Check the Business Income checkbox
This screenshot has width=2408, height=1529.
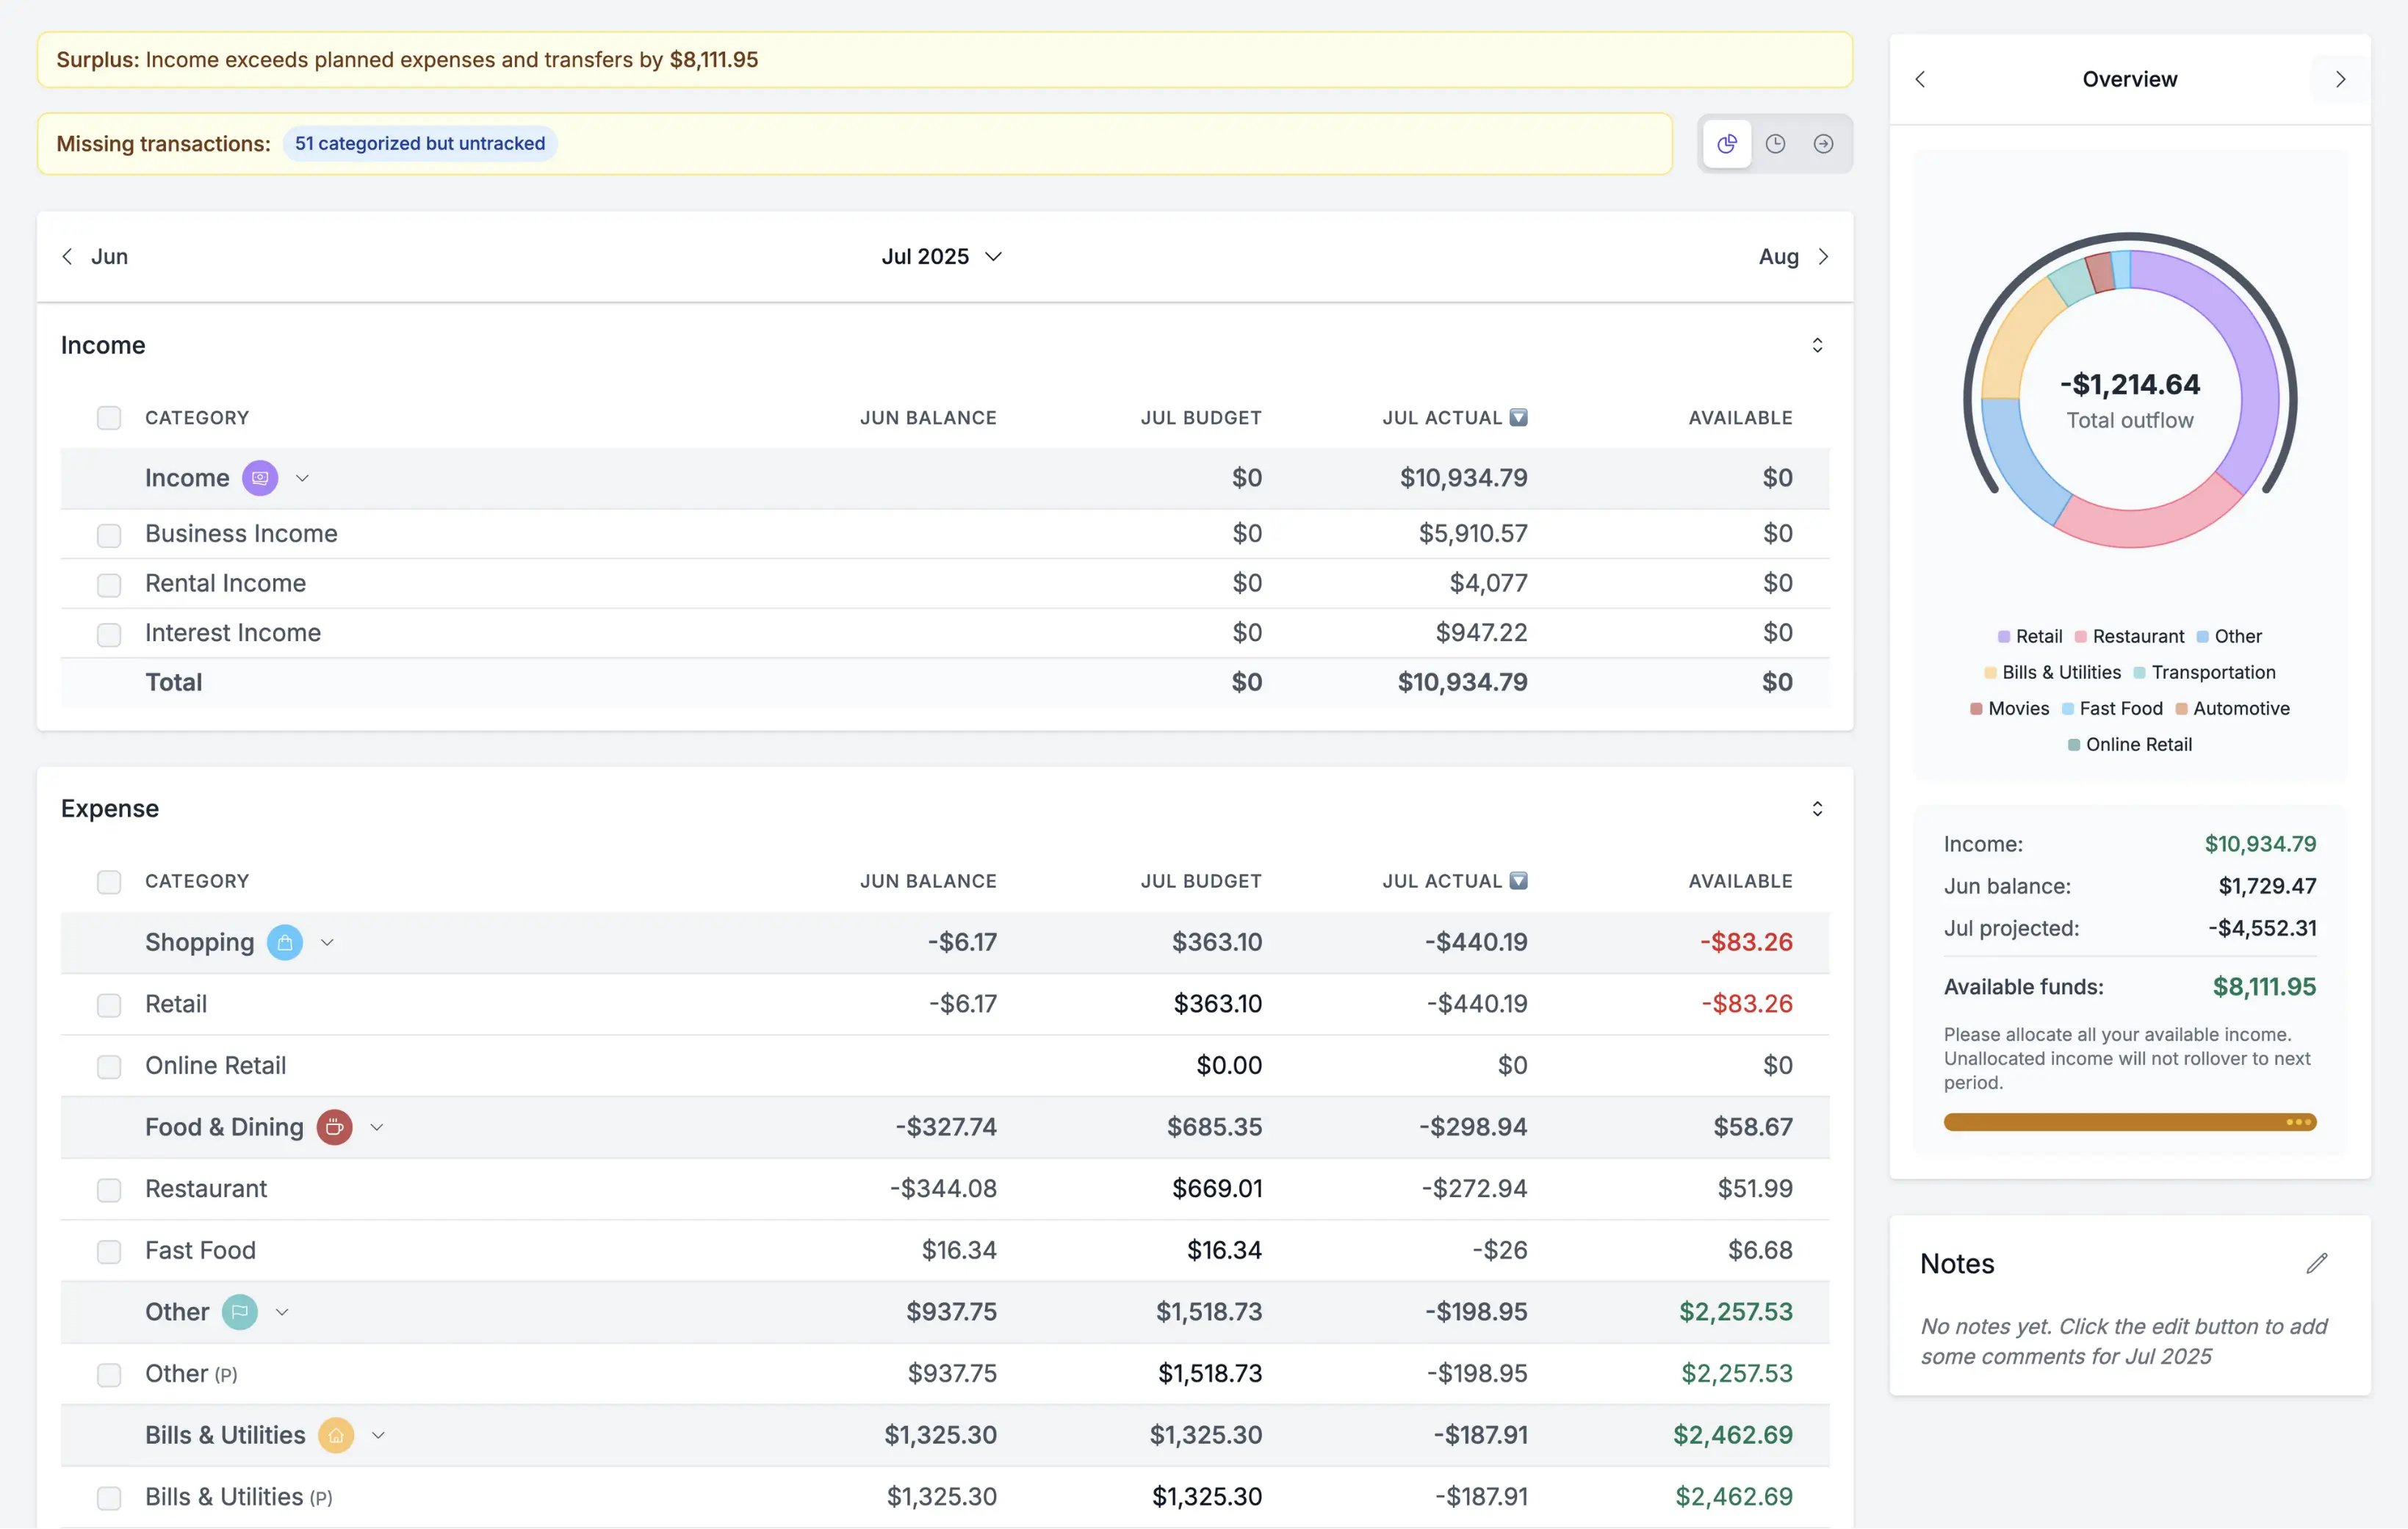tap(109, 535)
